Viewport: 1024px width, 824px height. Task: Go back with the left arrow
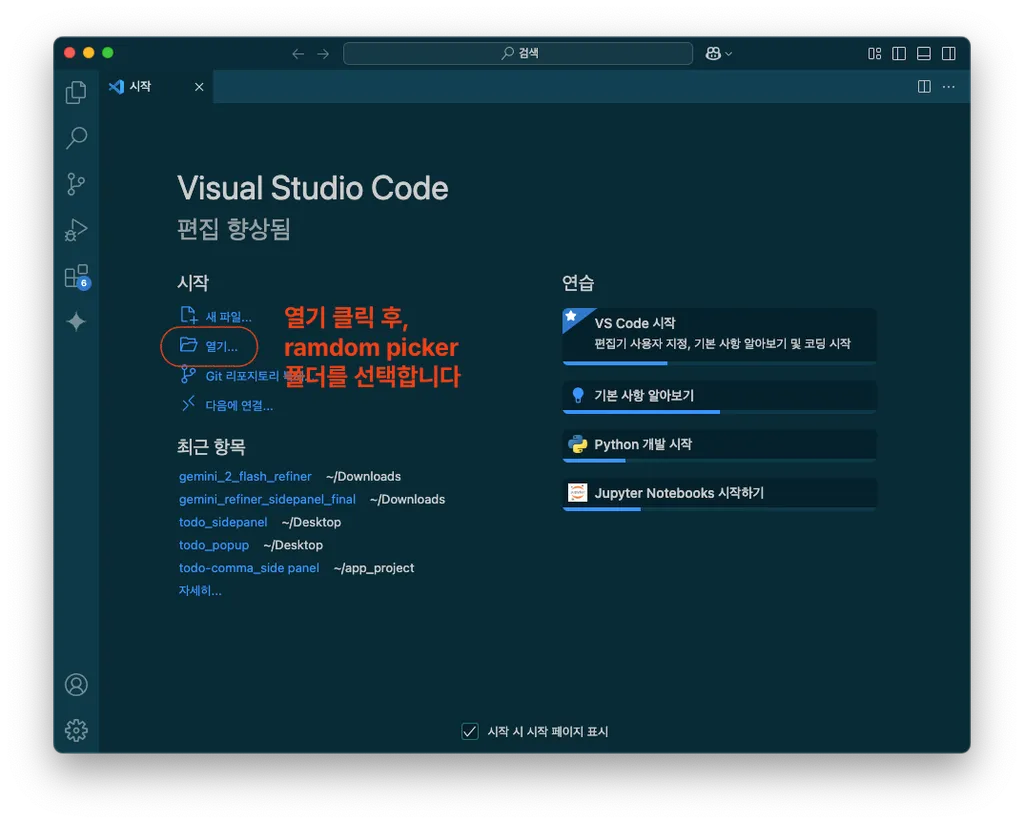click(298, 54)
